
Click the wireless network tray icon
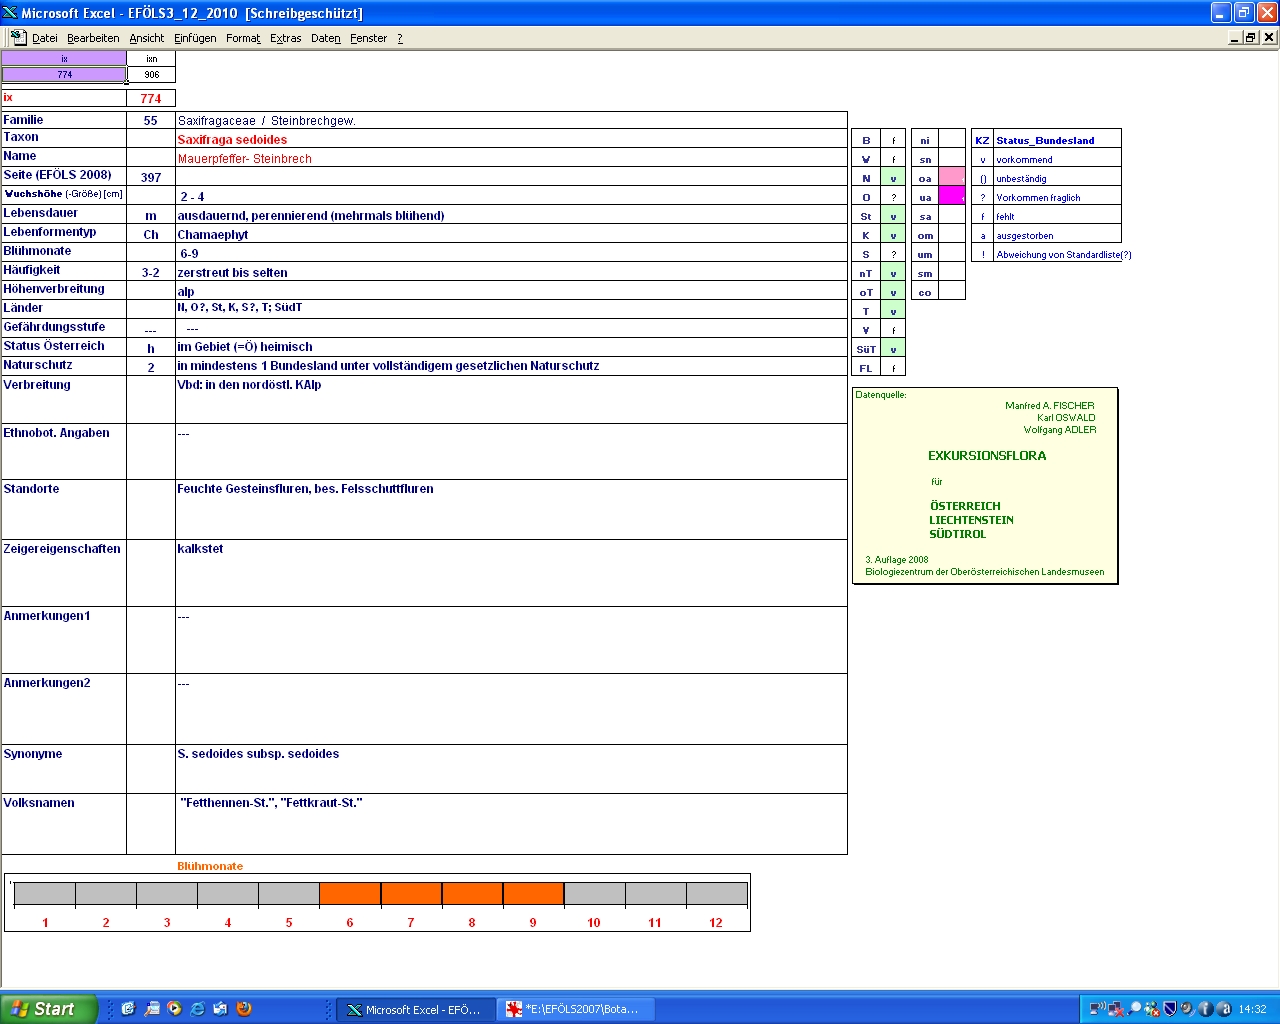click(x=1097, y=1009)
